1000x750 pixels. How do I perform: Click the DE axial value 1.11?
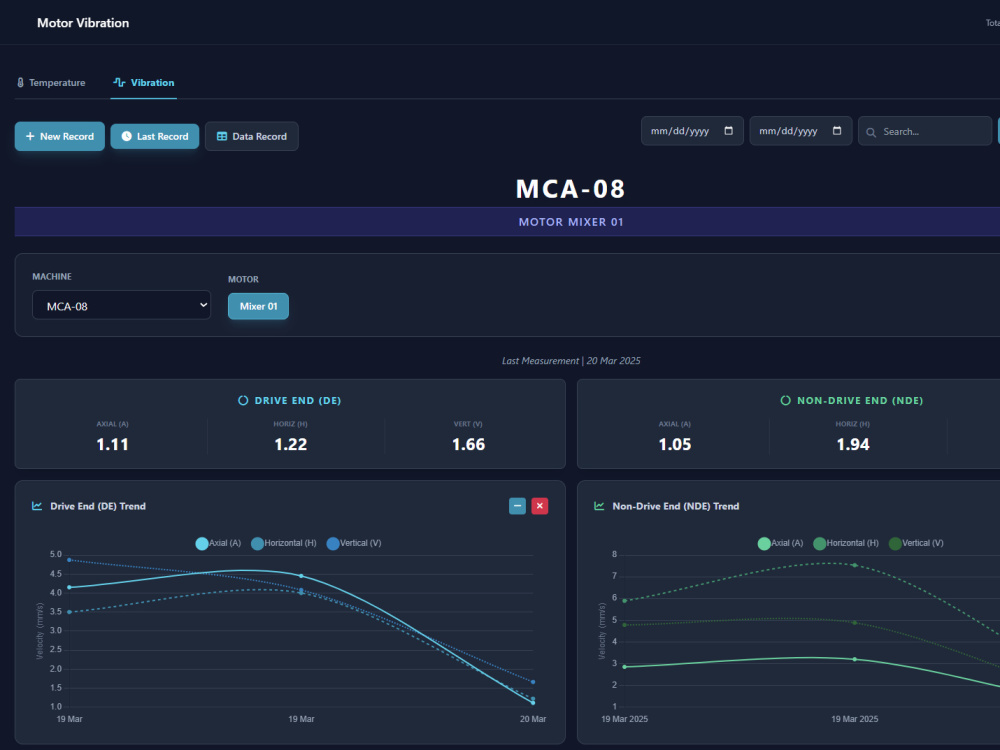pyautogui.click(x=112, y=445)
